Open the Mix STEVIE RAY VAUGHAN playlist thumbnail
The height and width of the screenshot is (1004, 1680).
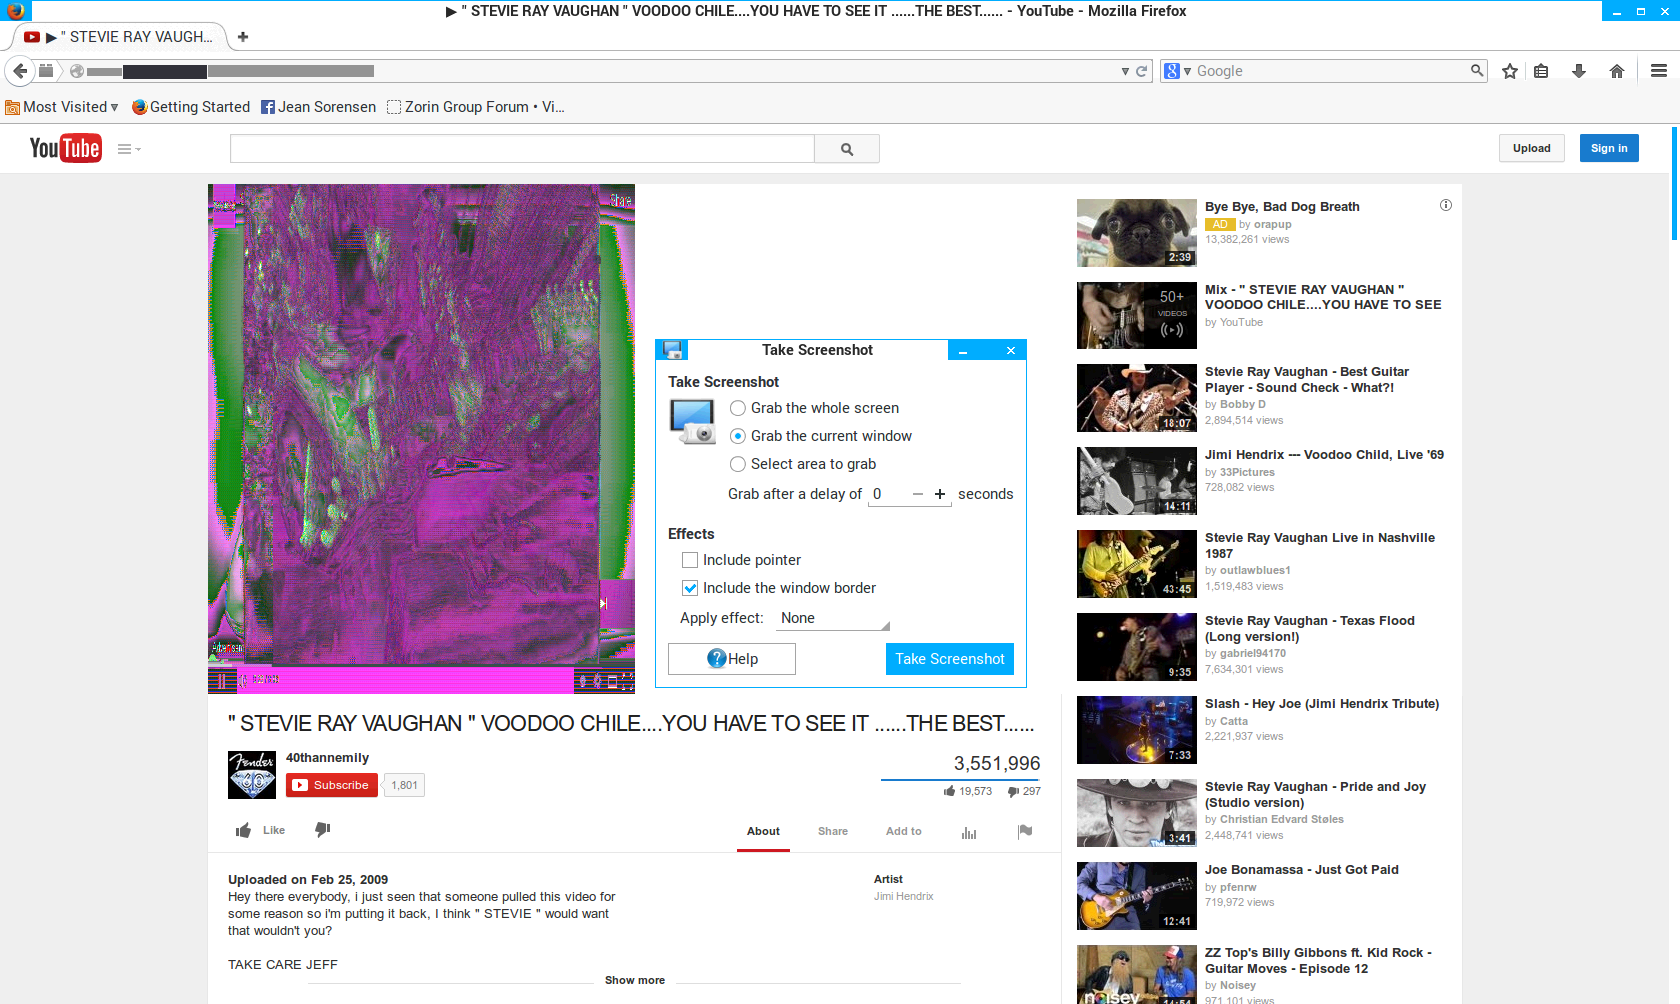pos(1137,316)
